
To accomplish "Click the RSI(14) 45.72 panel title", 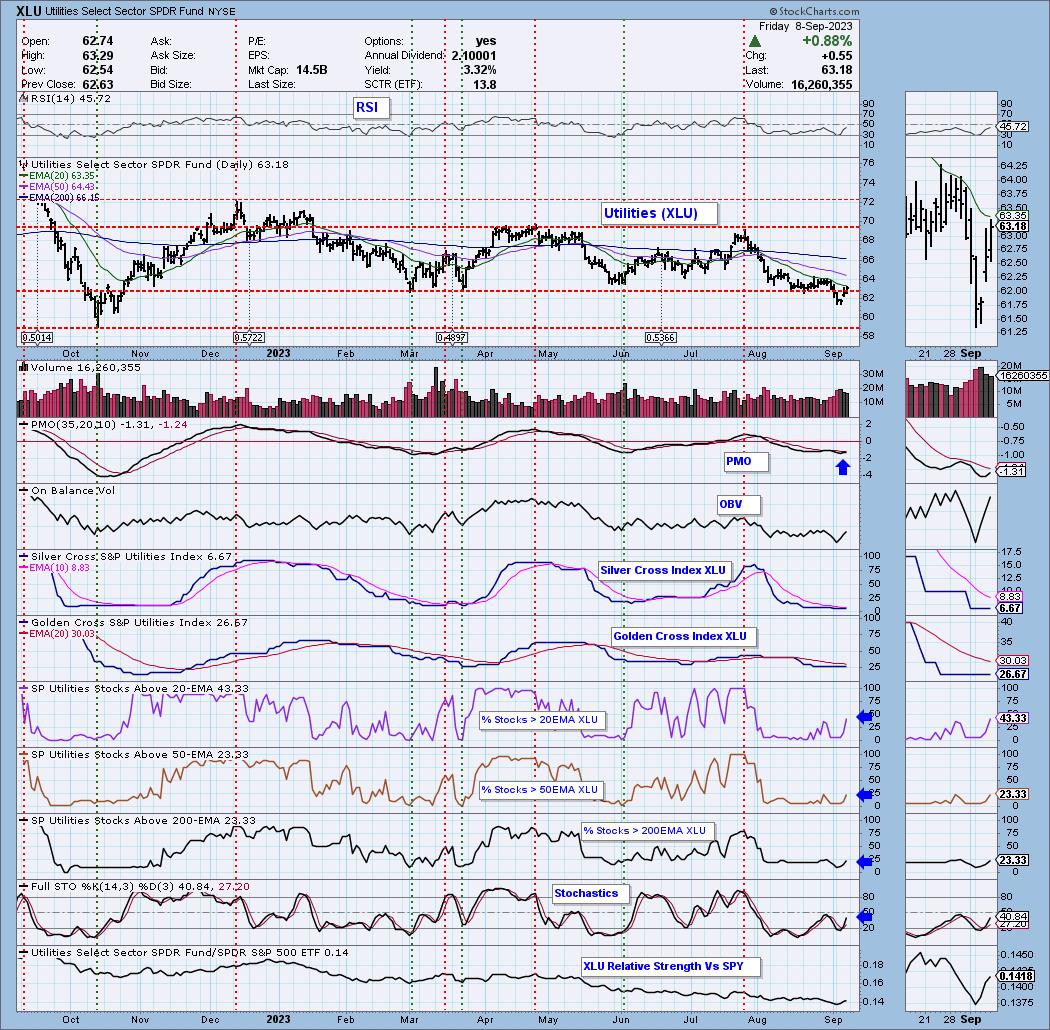I will click(70, 98).
